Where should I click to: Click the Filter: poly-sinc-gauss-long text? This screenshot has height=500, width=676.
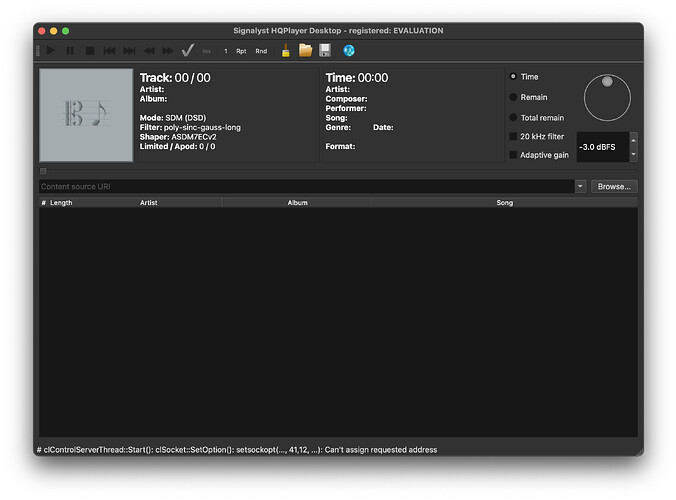click(x=190, y=127)
